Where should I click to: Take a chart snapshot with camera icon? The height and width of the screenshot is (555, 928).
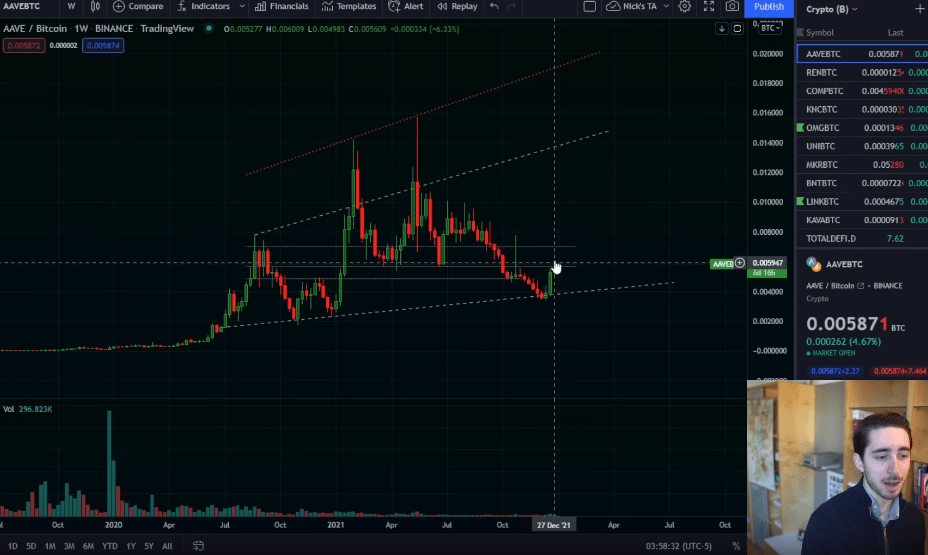coord(733,7)
